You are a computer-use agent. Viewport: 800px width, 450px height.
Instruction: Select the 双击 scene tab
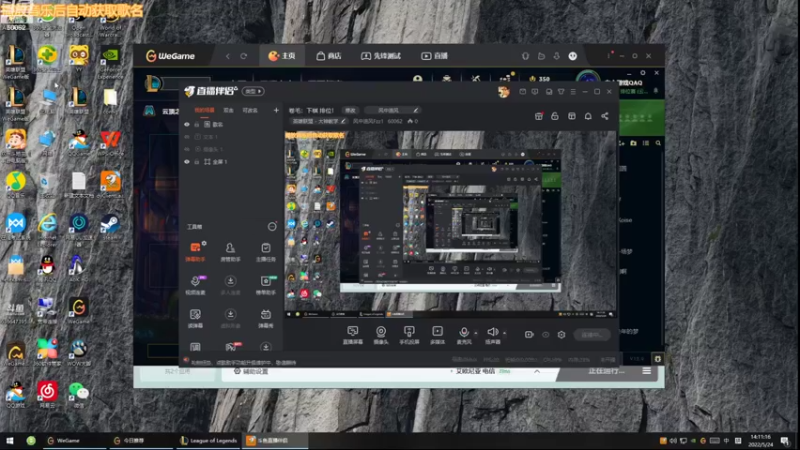click(228, 110)
